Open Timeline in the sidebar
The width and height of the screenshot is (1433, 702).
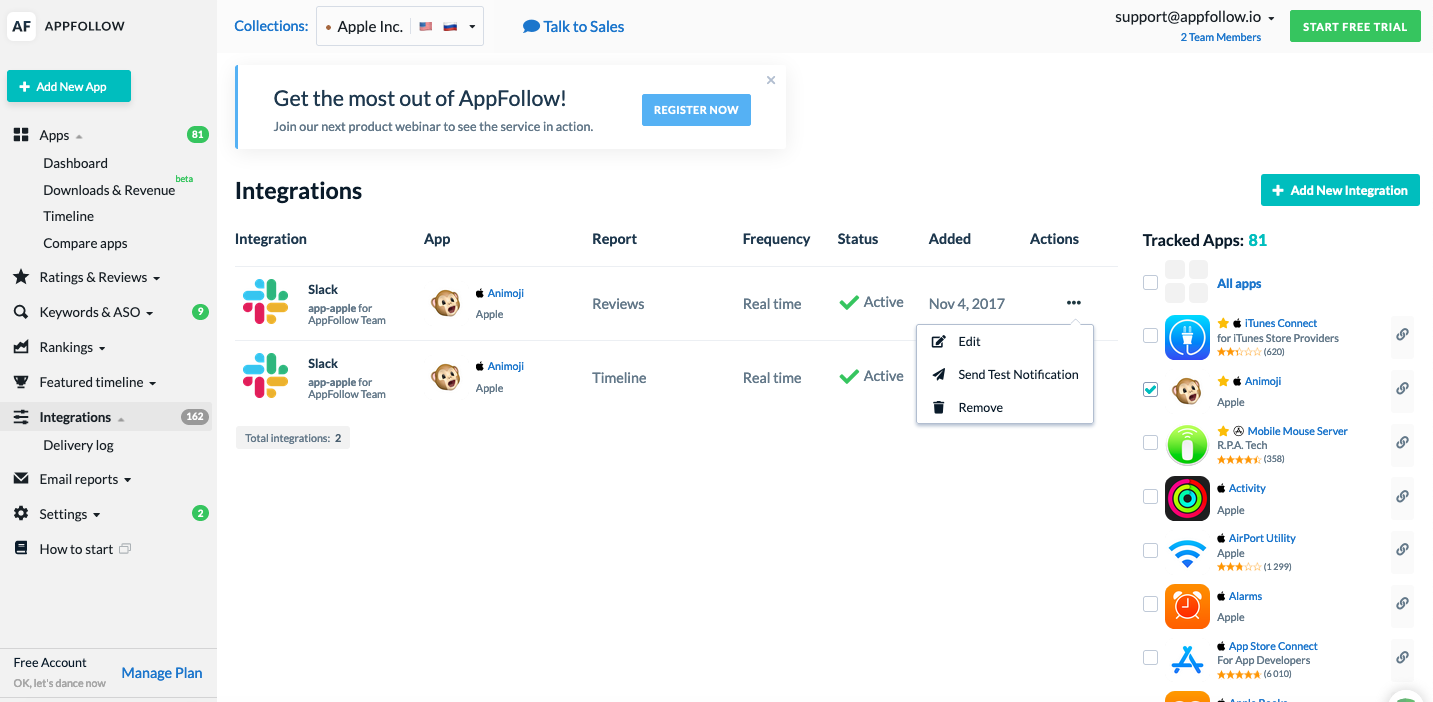(68, 216)
